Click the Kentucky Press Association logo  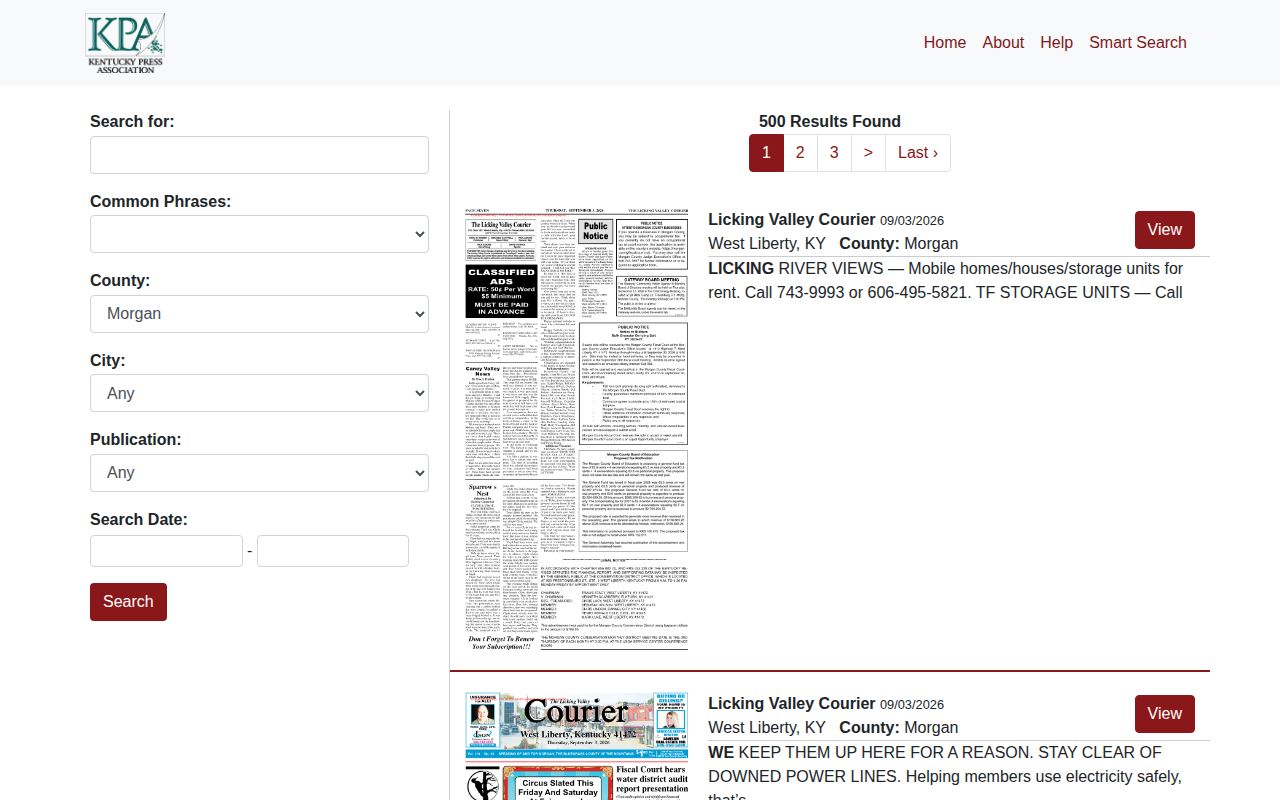click(125, 43)
